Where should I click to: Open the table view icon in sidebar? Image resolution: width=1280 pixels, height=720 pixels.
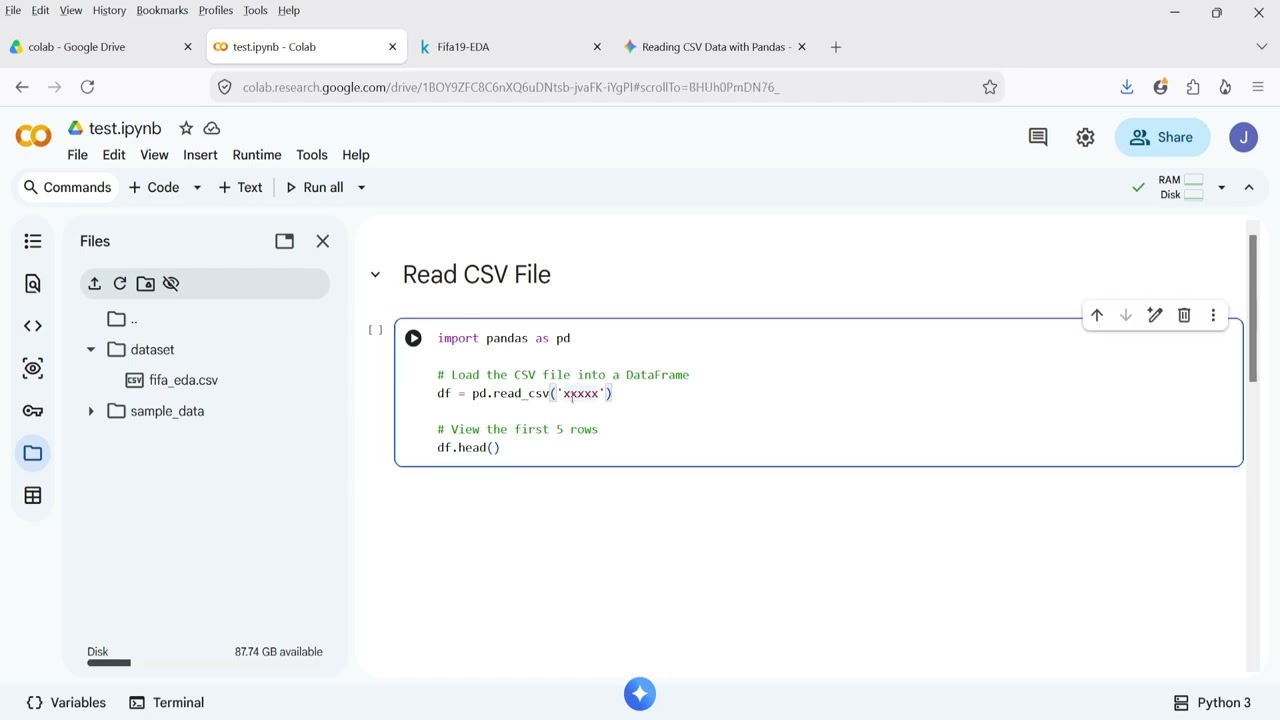pyautogui.click(x=33, y=496)
